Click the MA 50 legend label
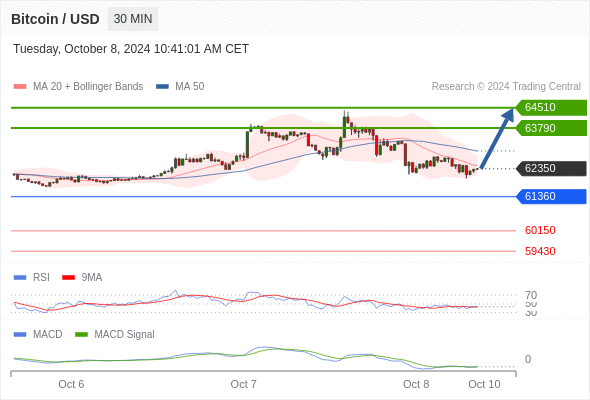The image size is (590, 400). tap(190, 87)
